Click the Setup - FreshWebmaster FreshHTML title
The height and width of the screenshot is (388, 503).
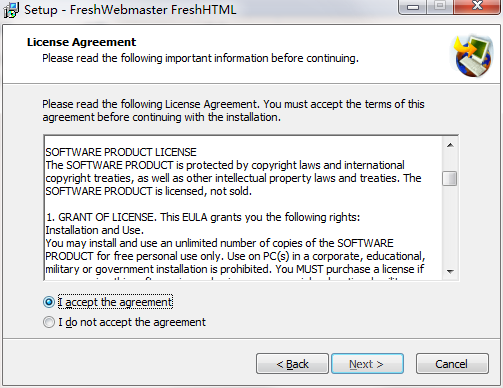coord(130,10)
